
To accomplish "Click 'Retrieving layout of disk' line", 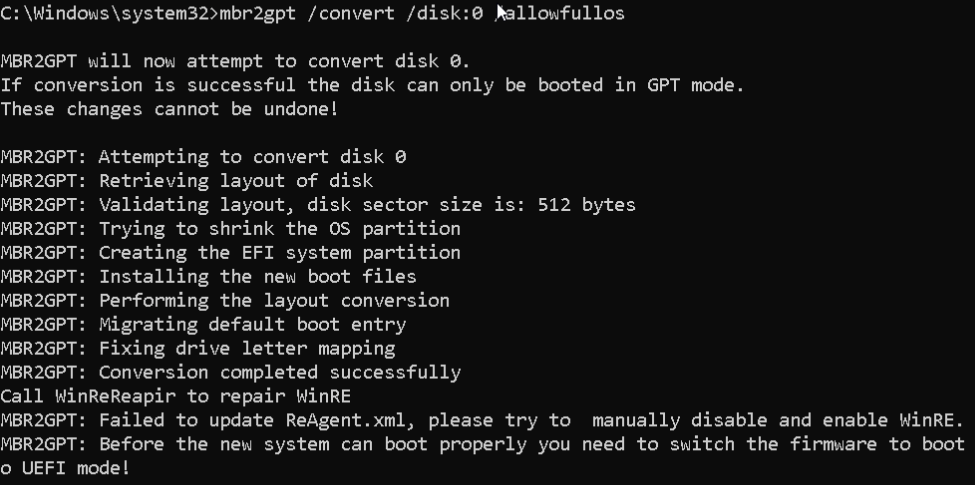I will click(x=236, y=181).
